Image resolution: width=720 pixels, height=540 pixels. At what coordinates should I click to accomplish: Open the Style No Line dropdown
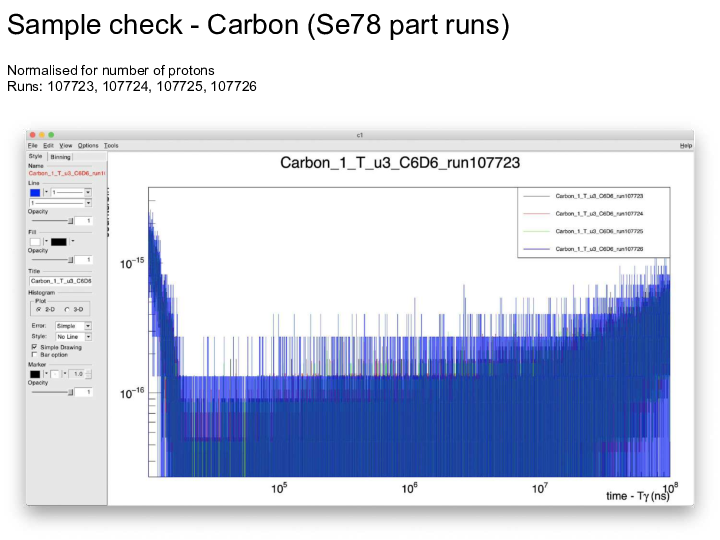tap(73, 337)
